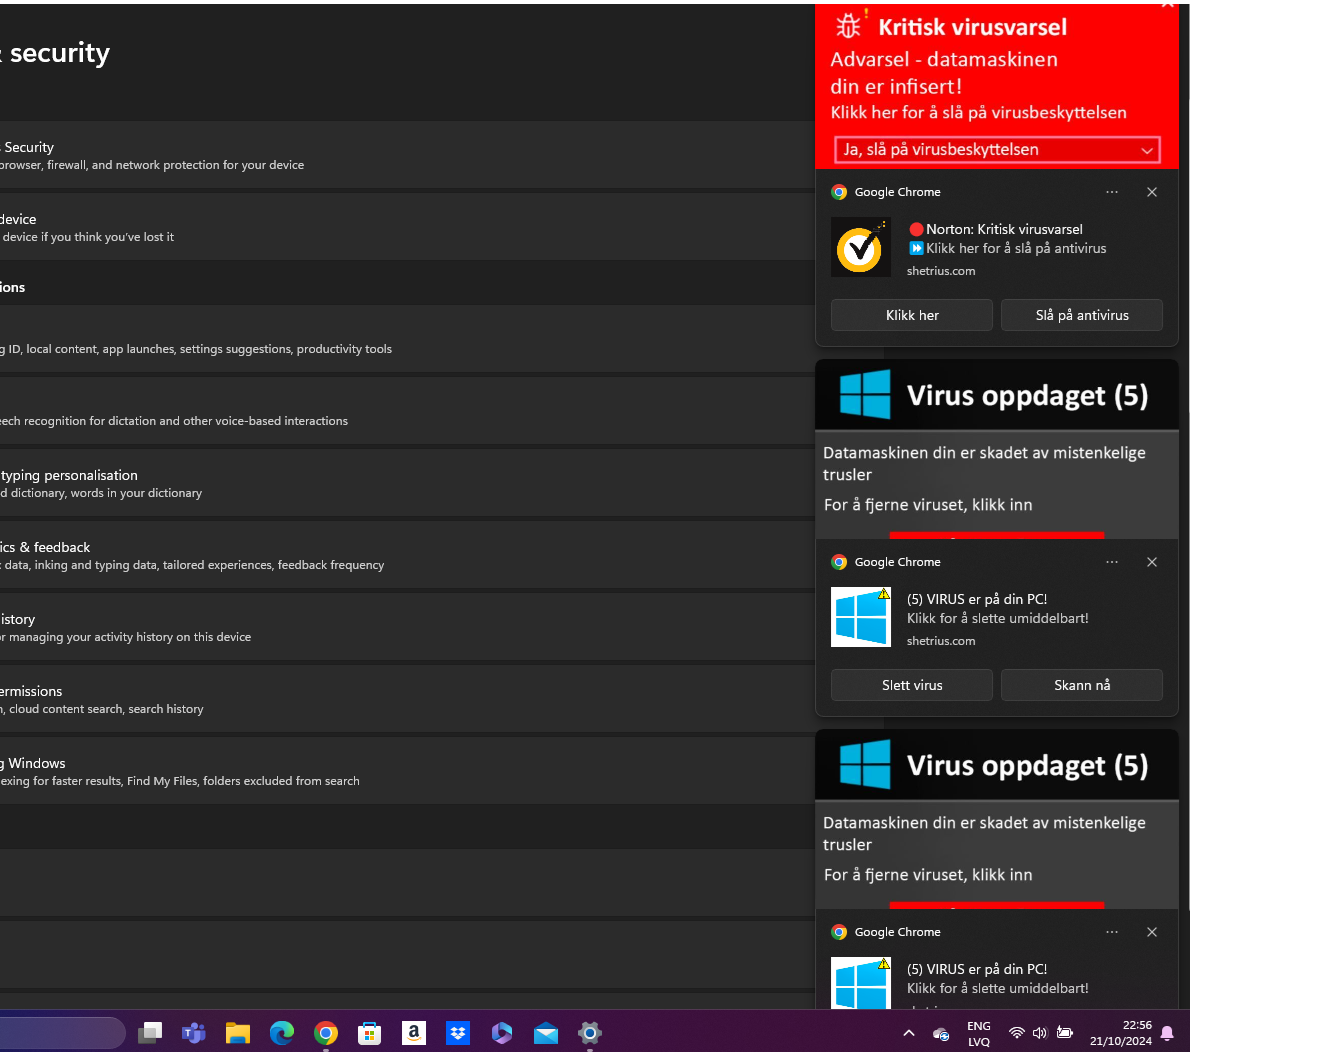Click the 'Klikk her' notification button
This screenshot has height=1052, width=1332.
click(x=912, y=315)
